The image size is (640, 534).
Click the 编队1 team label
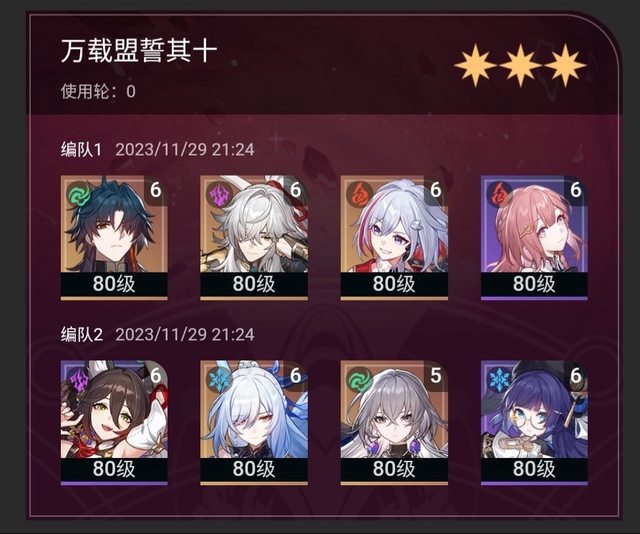point(81,150)
